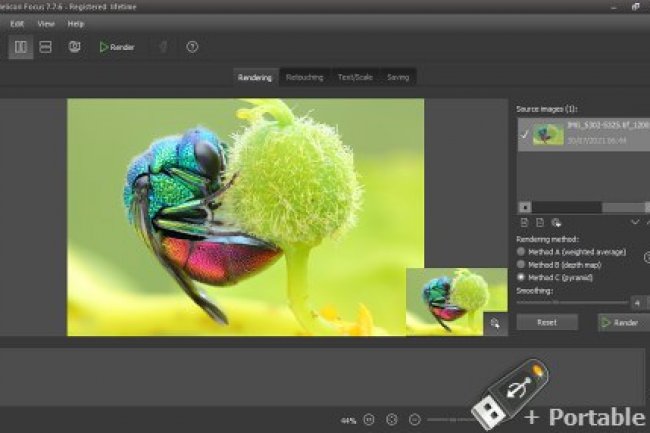Click the first file icon under source list
This screenshot has width=650, height=433.
[525, 221]
